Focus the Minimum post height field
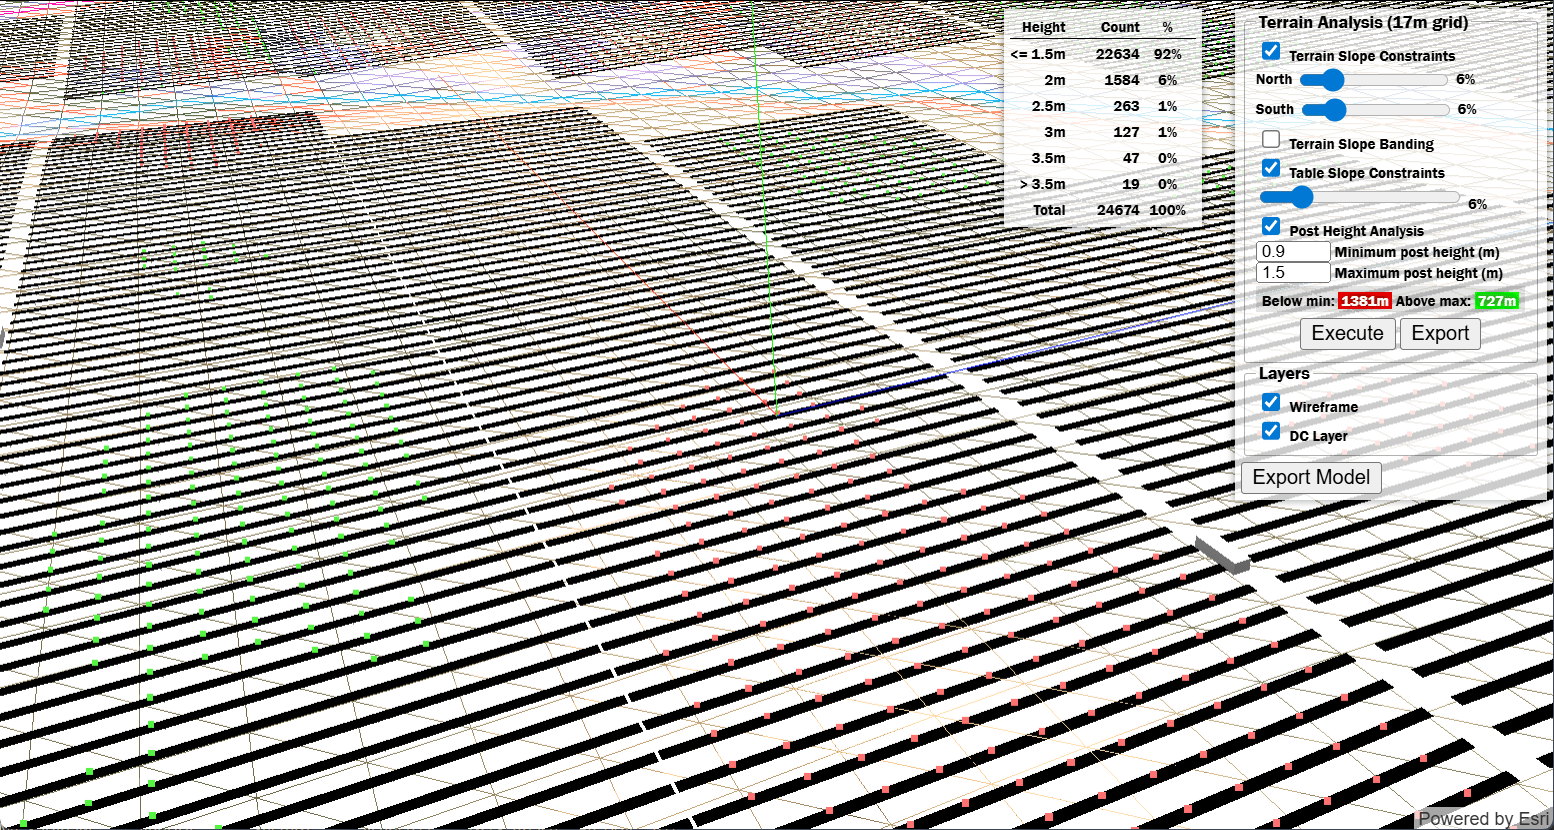Viewport: 1554px width, 830px height. (x=1293, y=252)
